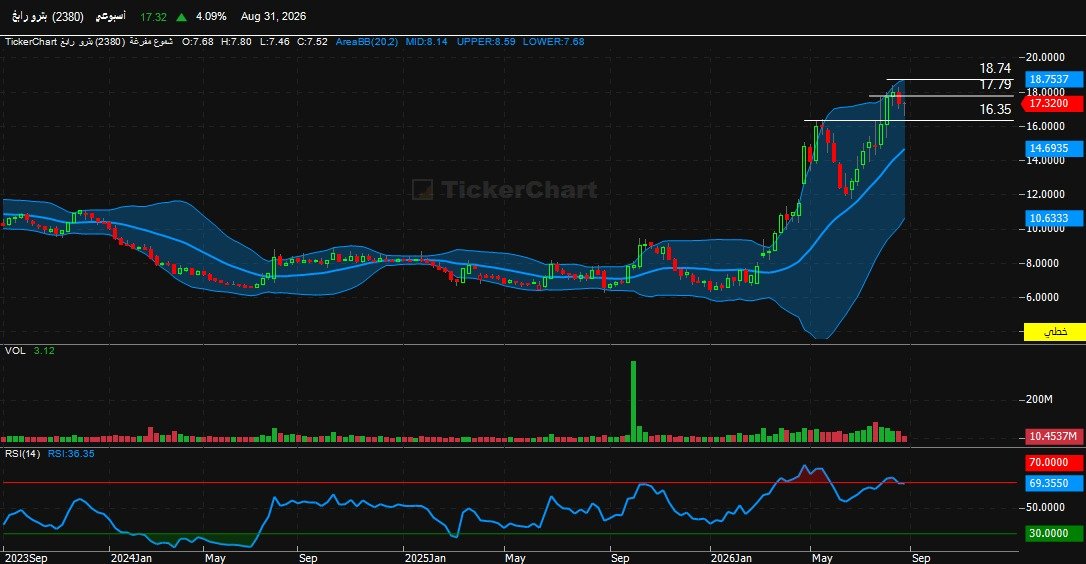Image resolution: width=1086 pixels, height=564 pixels.
Task: Click the C:7.52 close value
Action: coord(312,42)
